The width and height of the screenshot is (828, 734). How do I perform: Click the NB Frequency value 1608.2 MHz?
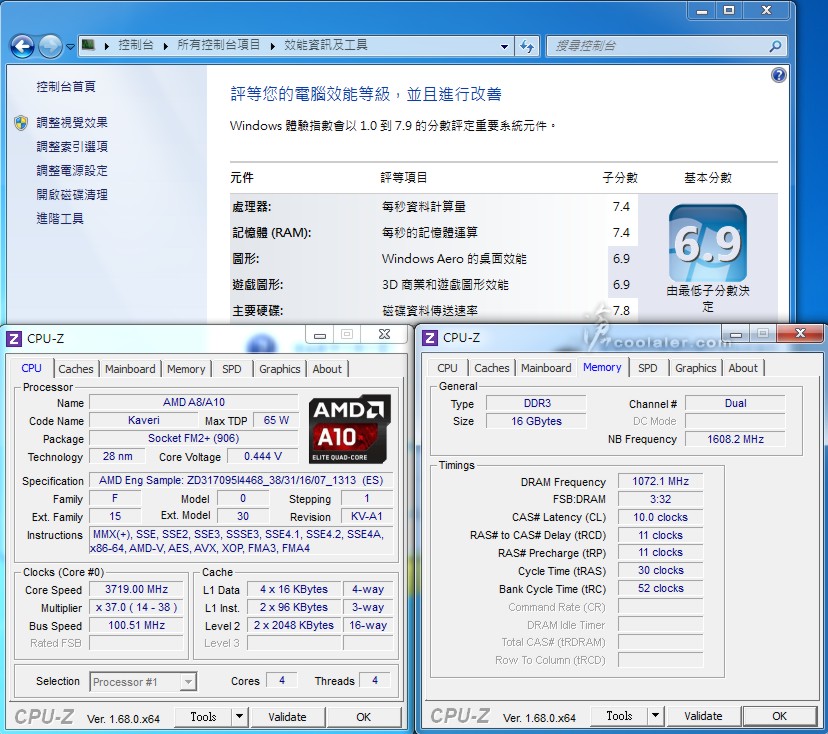tap(735, 439)
